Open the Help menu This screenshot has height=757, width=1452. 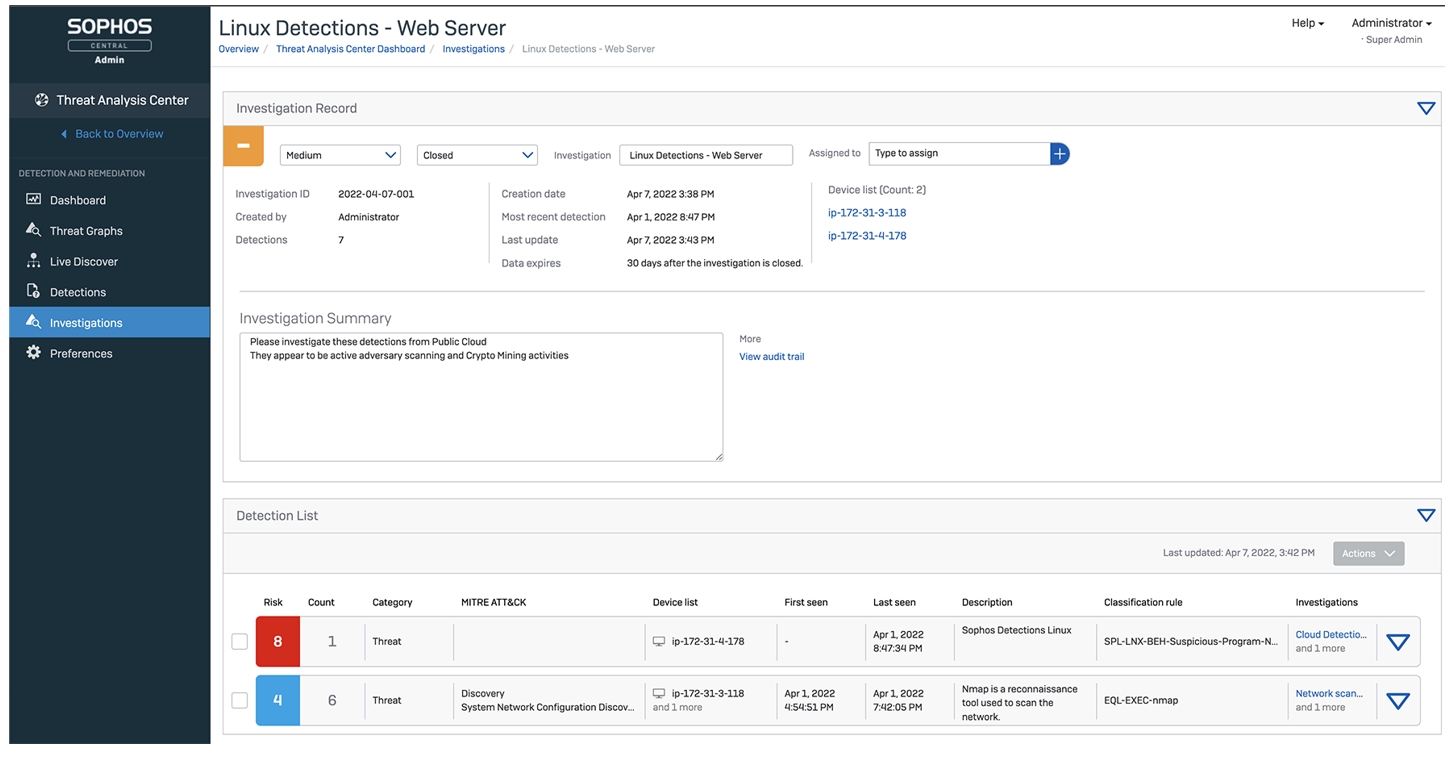tap(1308, 23)
